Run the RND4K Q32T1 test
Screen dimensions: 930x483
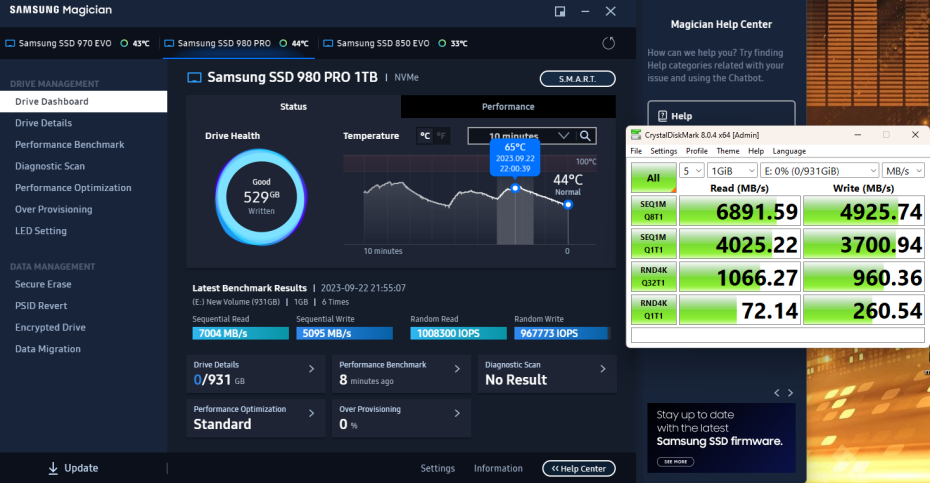[x=653, y=277]
